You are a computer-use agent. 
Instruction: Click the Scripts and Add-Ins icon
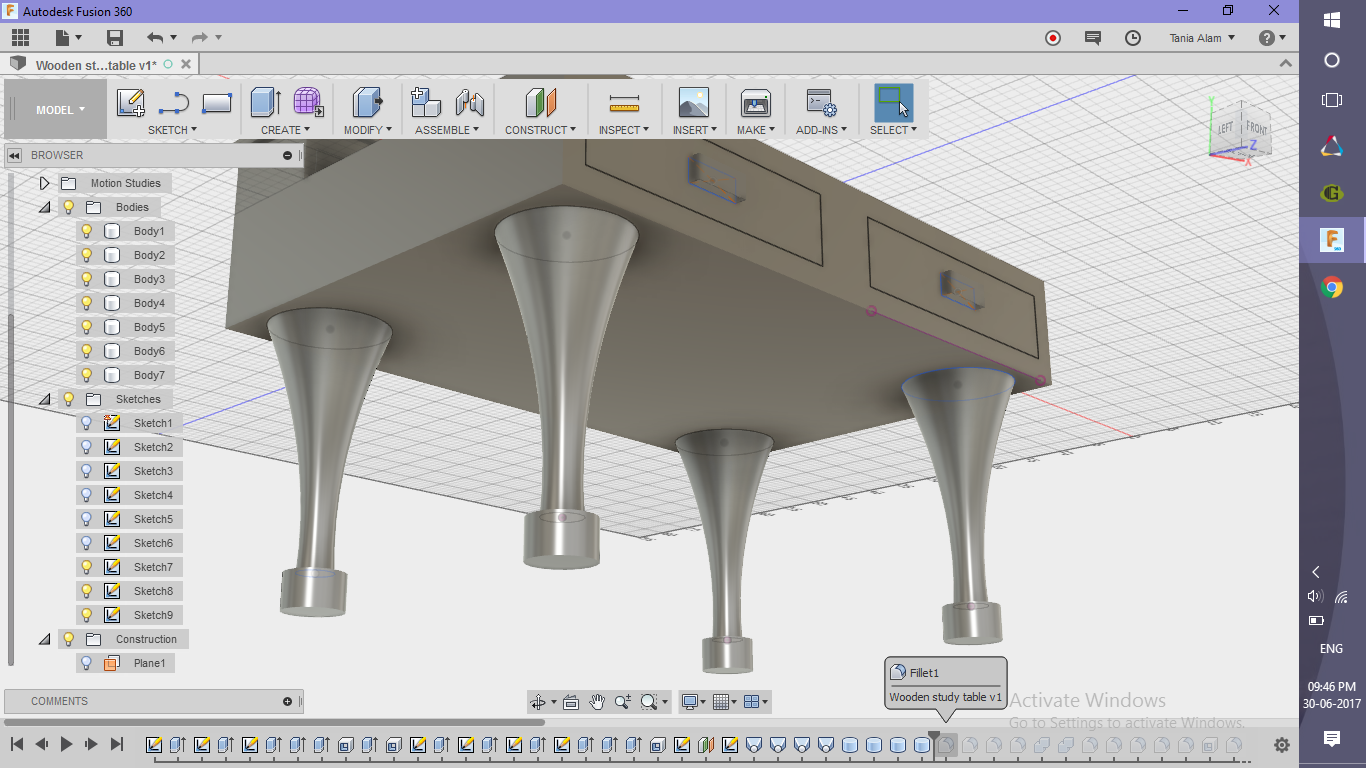point(822,102)
